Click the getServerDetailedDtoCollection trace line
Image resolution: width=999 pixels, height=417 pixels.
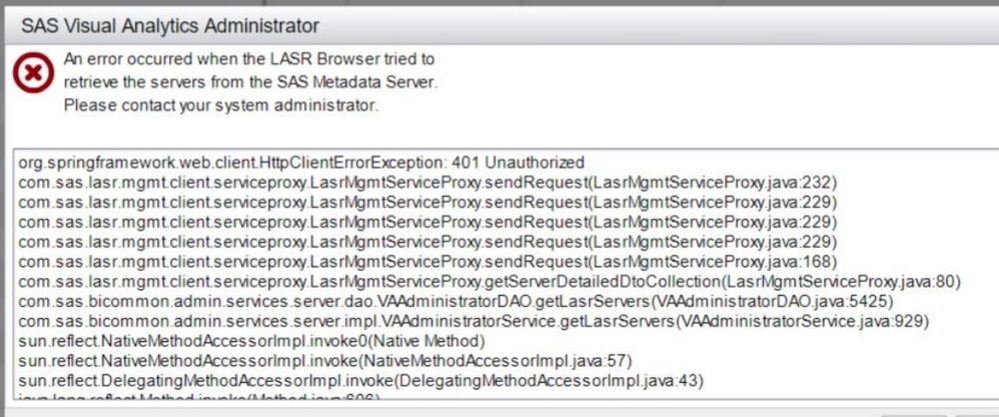pyautogui.click(x=490, y=282)
